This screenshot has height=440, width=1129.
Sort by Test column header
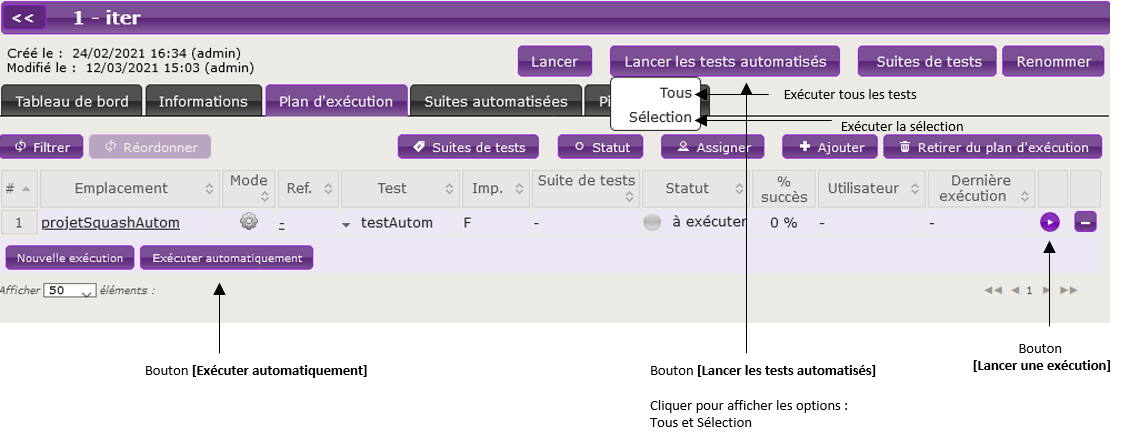click(400, 189)
